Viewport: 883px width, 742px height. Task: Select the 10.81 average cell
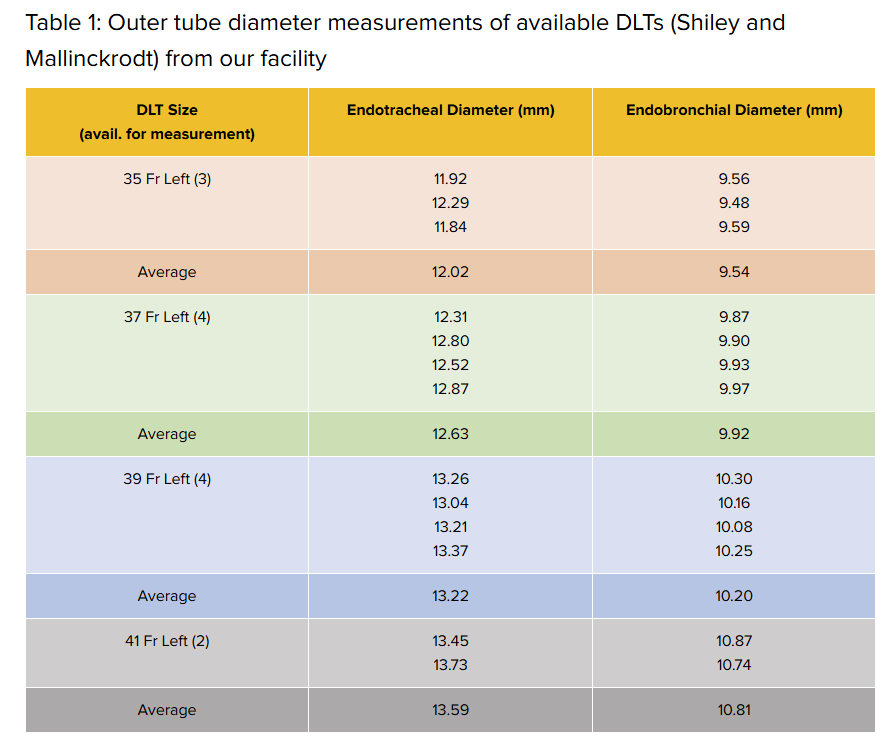pyautogui.click(x=734, y=710)
